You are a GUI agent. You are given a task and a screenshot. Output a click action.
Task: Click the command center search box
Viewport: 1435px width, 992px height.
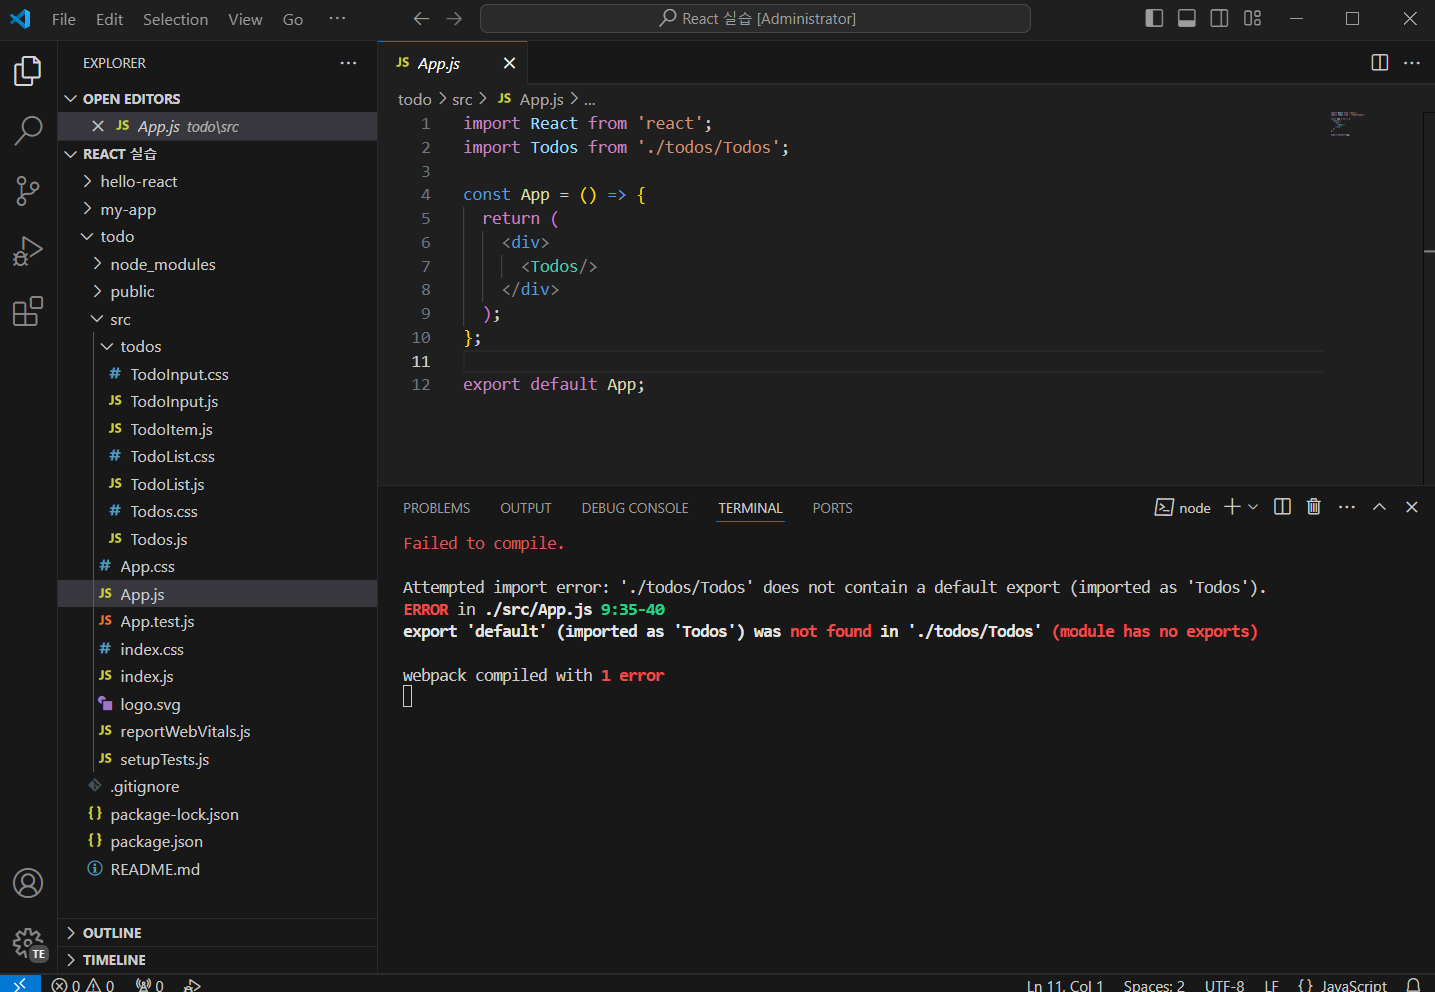(x=755, y=18)
